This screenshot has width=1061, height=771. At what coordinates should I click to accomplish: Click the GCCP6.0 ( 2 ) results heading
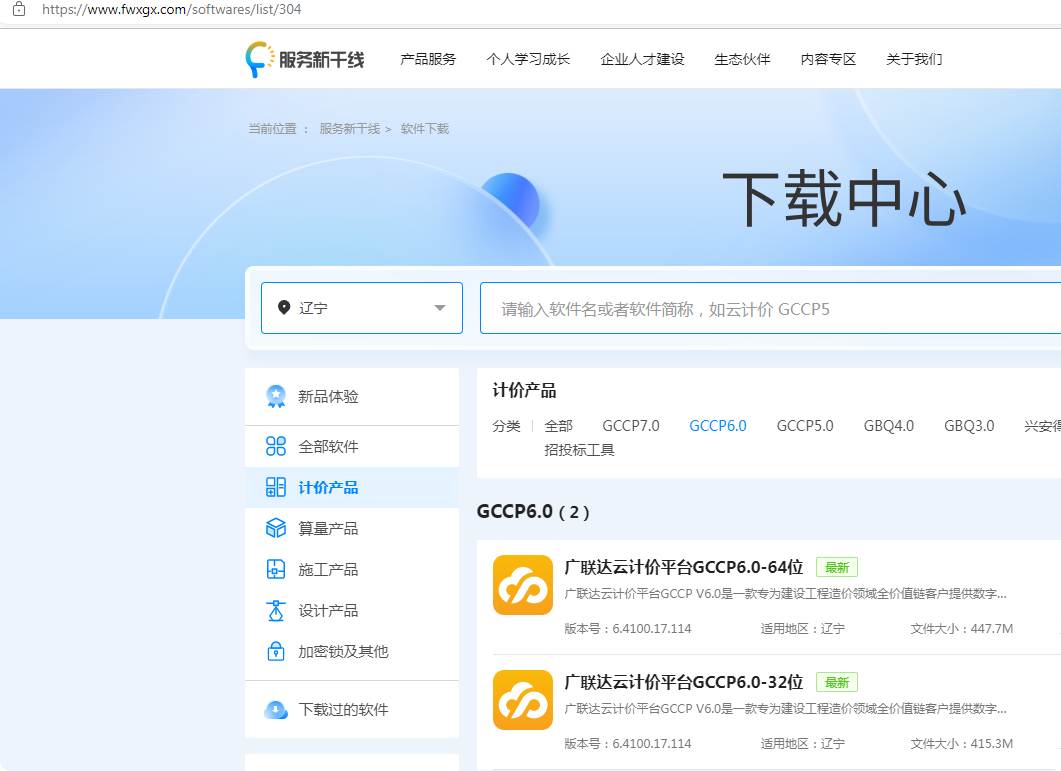tap(533, 512)
